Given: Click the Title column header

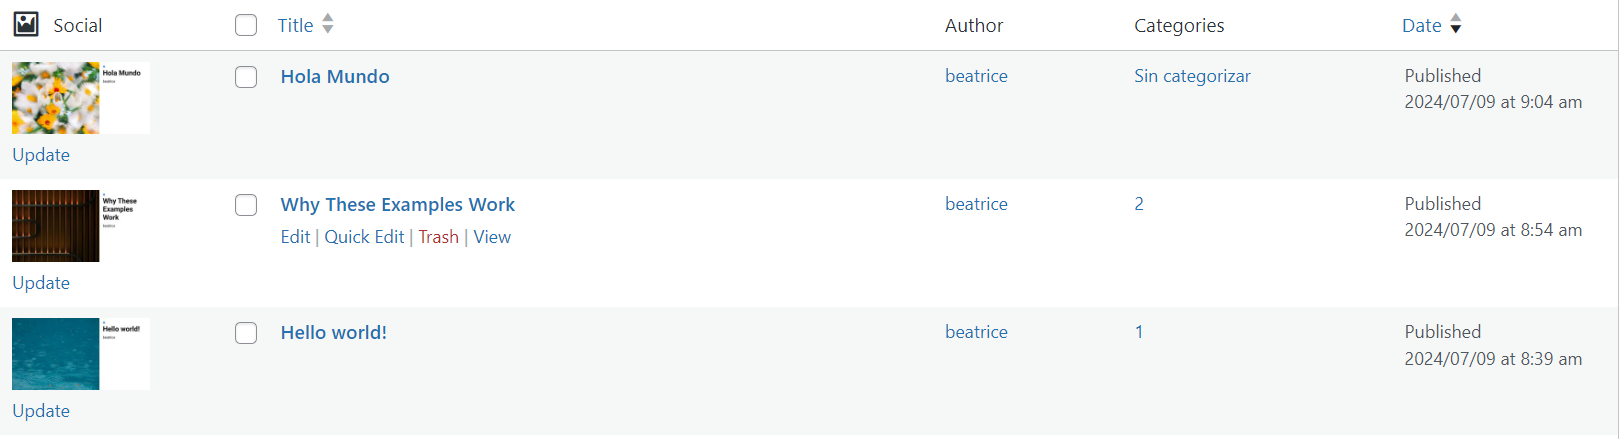Looking at the screenshot, I should click(295, 26).
